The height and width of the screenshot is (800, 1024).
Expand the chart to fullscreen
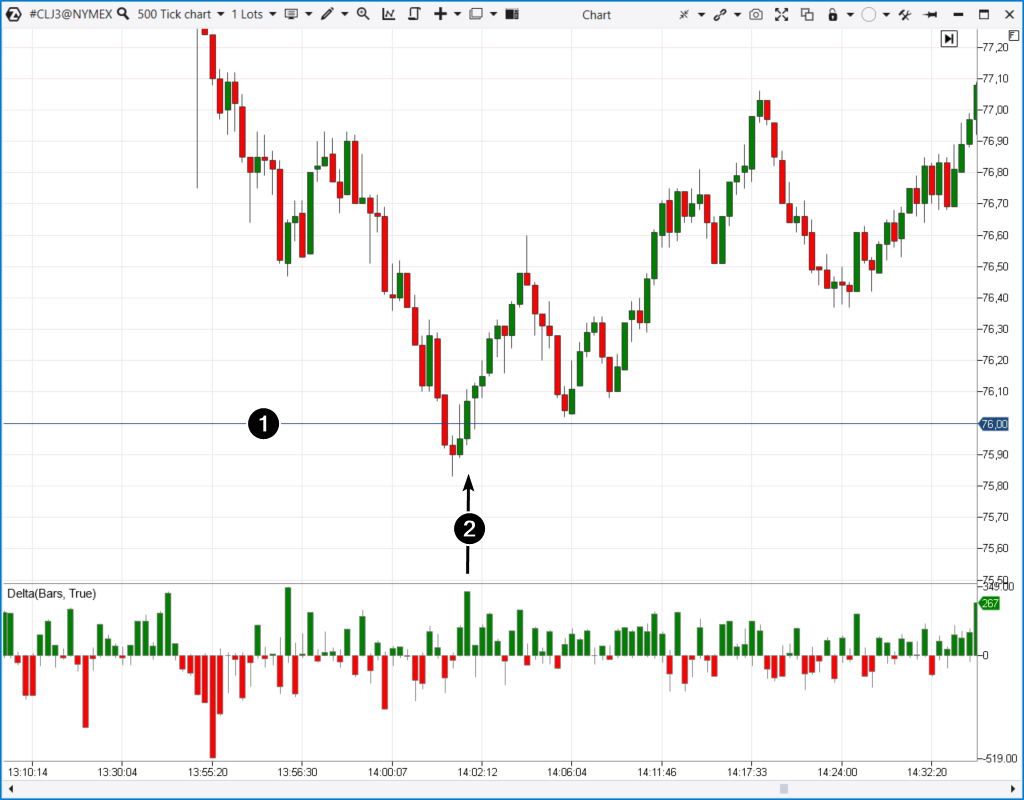780,14
